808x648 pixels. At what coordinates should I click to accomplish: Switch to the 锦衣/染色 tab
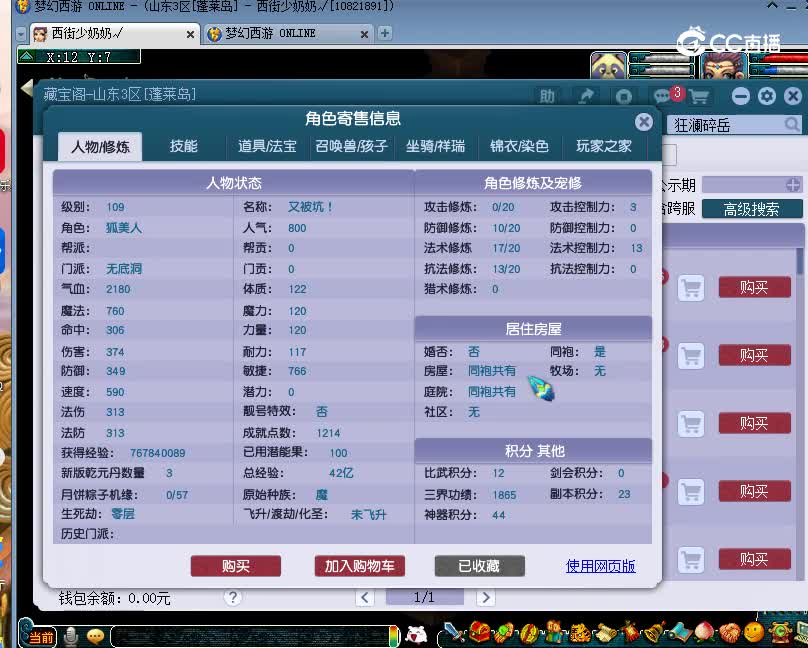(x=519, y=146)
